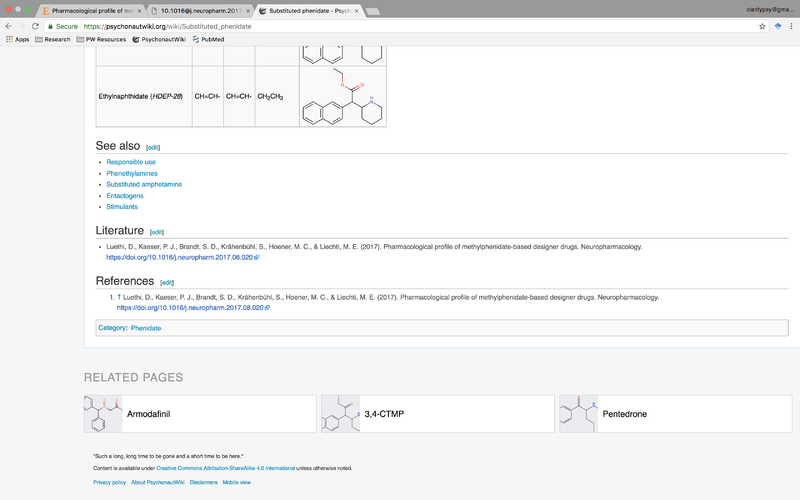Screen dimensions: 800x500
Task: Close the 10.1016 neuropharm tab
Action: point(248,10)
